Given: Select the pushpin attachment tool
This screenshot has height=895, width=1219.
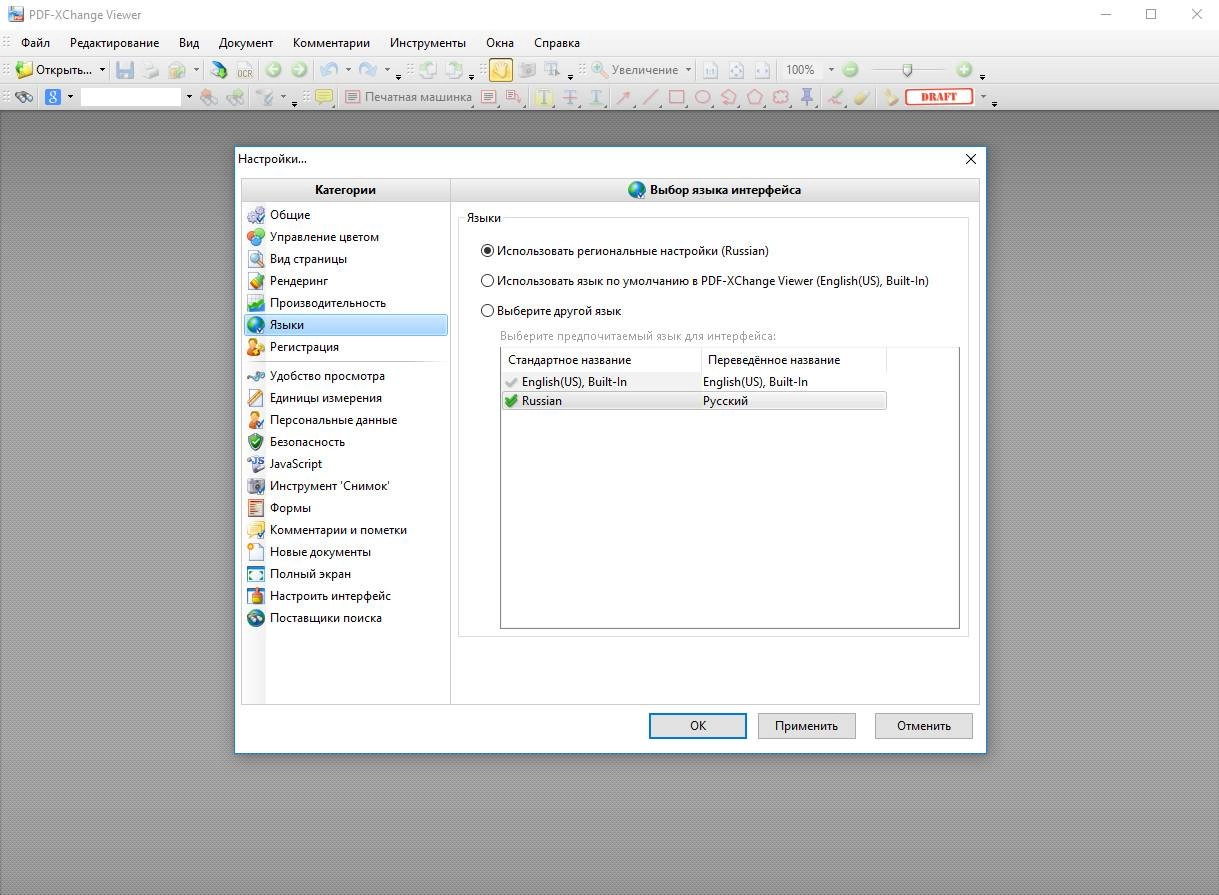Looking at the screenshot, I should tap(807, 97).
